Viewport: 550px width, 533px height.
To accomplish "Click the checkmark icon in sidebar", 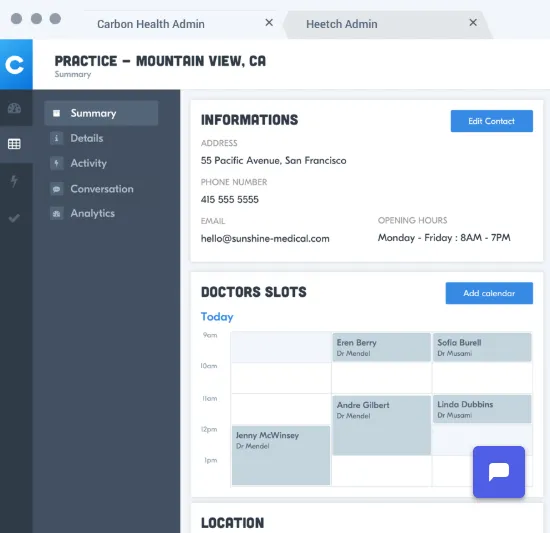I will click(14, 218).
